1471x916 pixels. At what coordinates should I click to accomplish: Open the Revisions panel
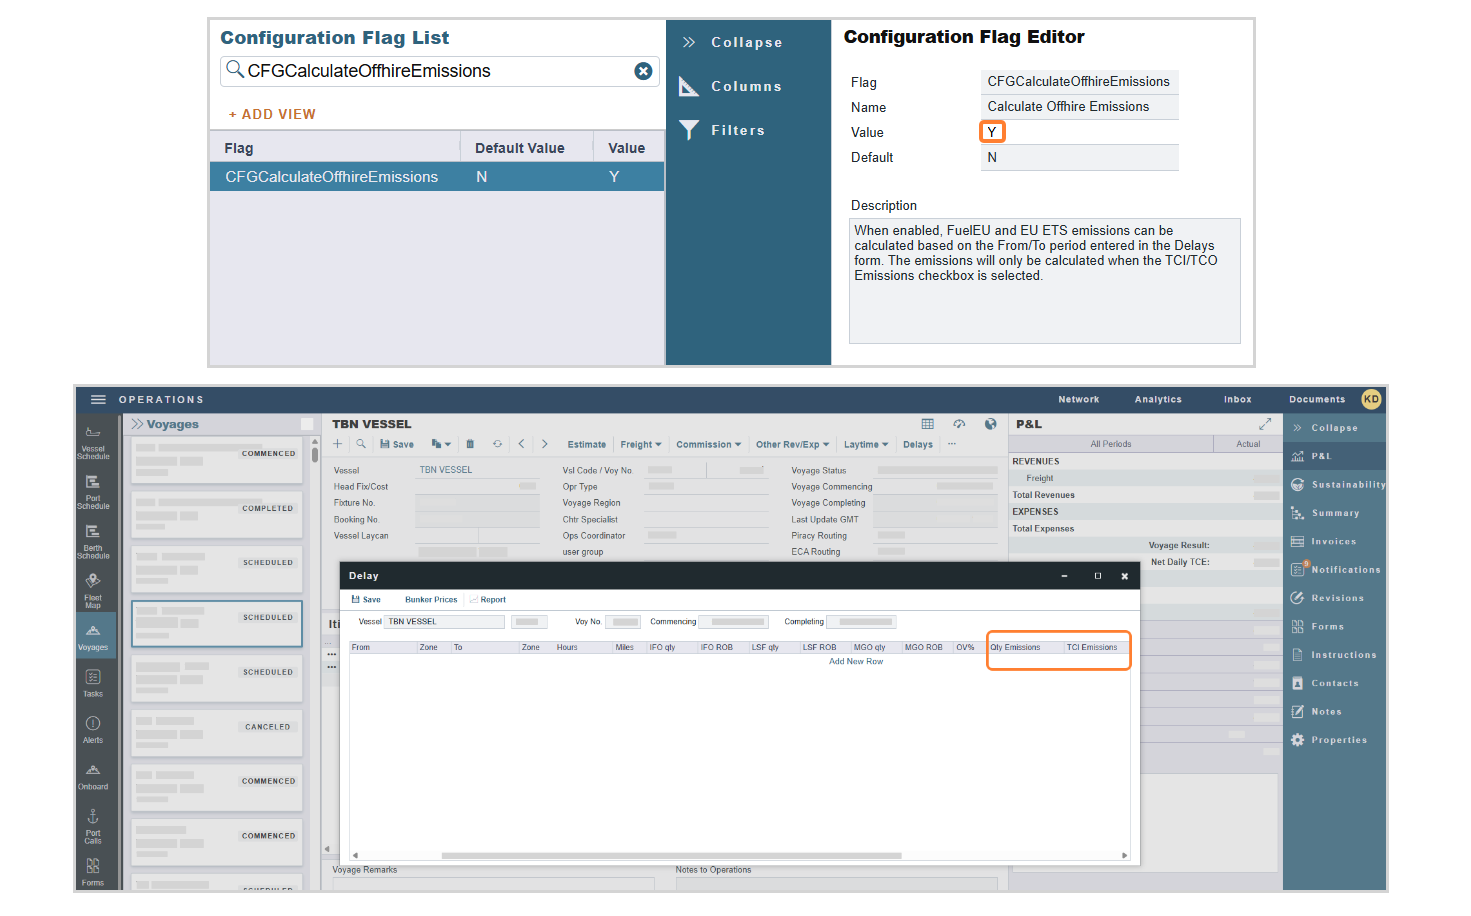1336,597
